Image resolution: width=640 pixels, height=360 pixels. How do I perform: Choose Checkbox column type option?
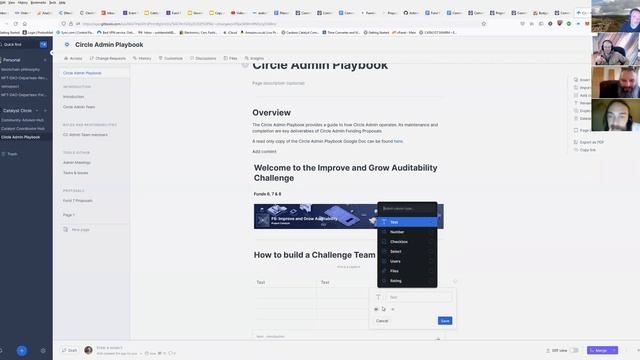click(x=407, y=242)
